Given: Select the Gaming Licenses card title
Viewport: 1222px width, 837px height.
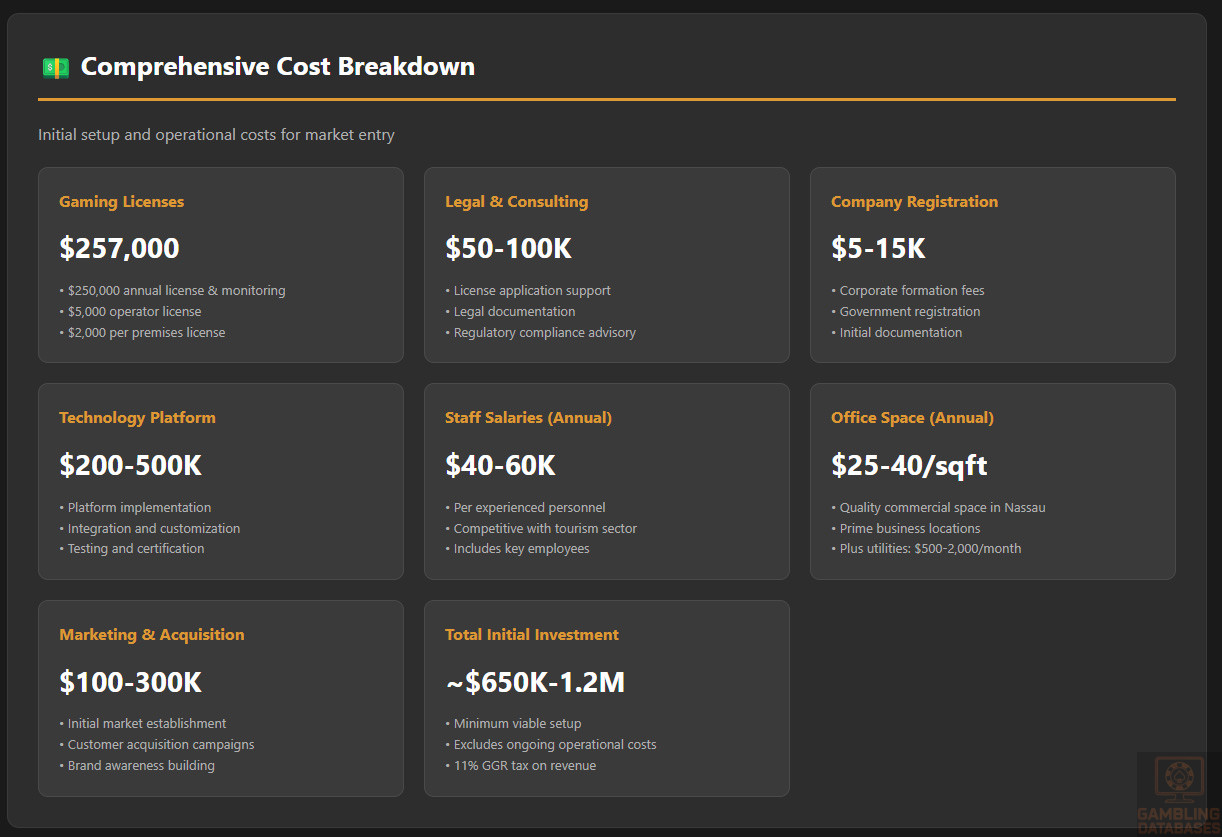Looking at the screenshot, I should click(x=121, y=202).
